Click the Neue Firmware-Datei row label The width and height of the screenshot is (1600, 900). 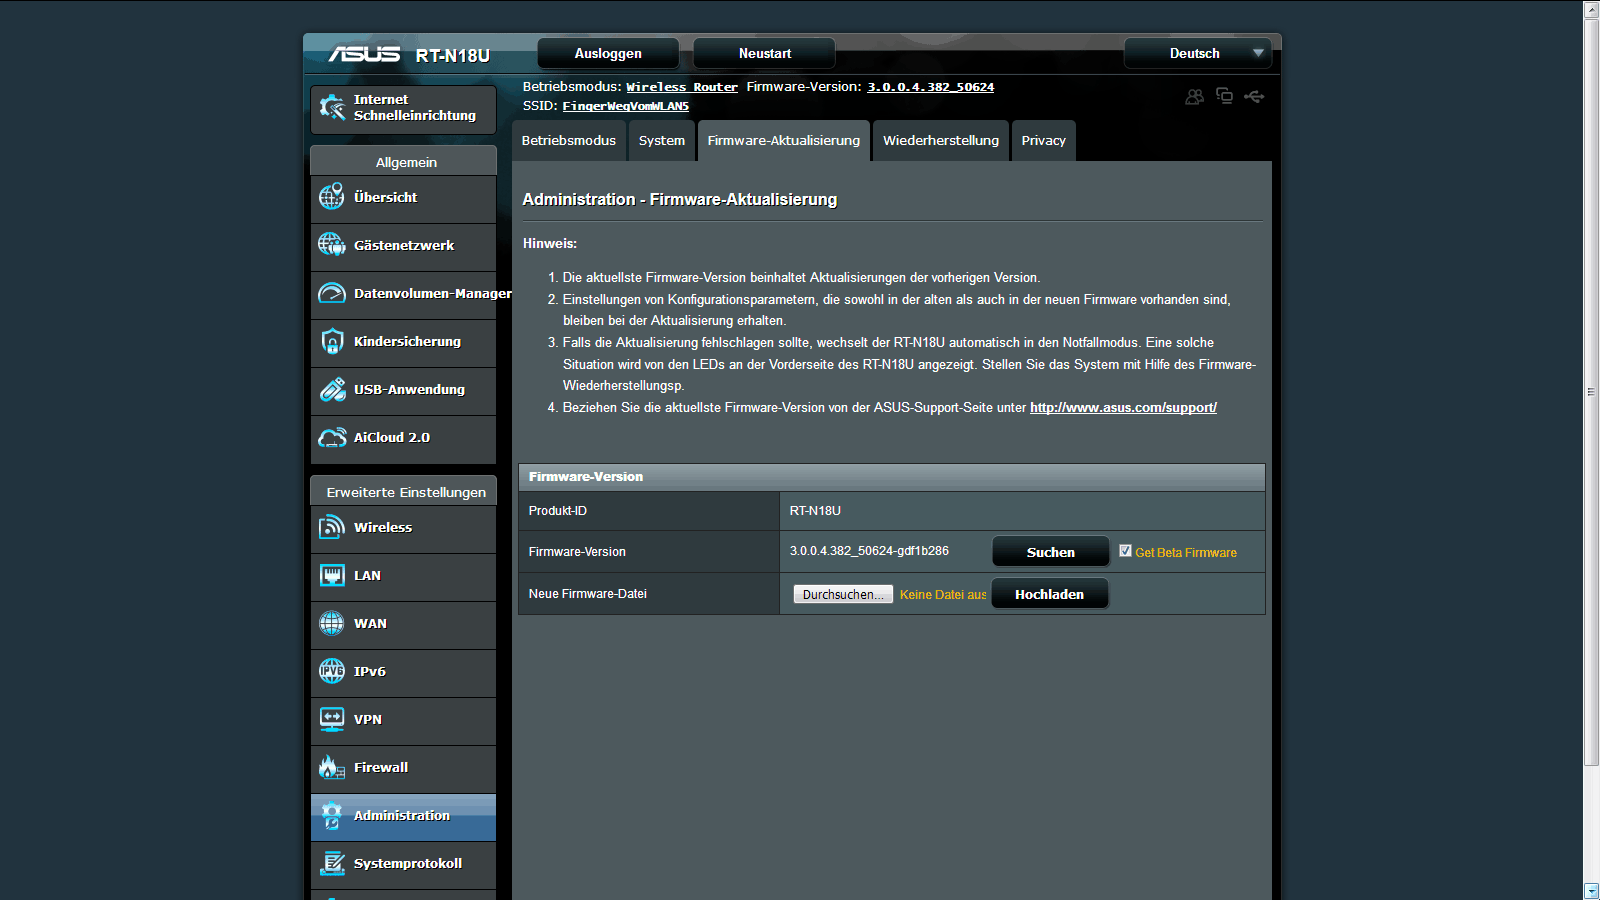click(588, 594)
